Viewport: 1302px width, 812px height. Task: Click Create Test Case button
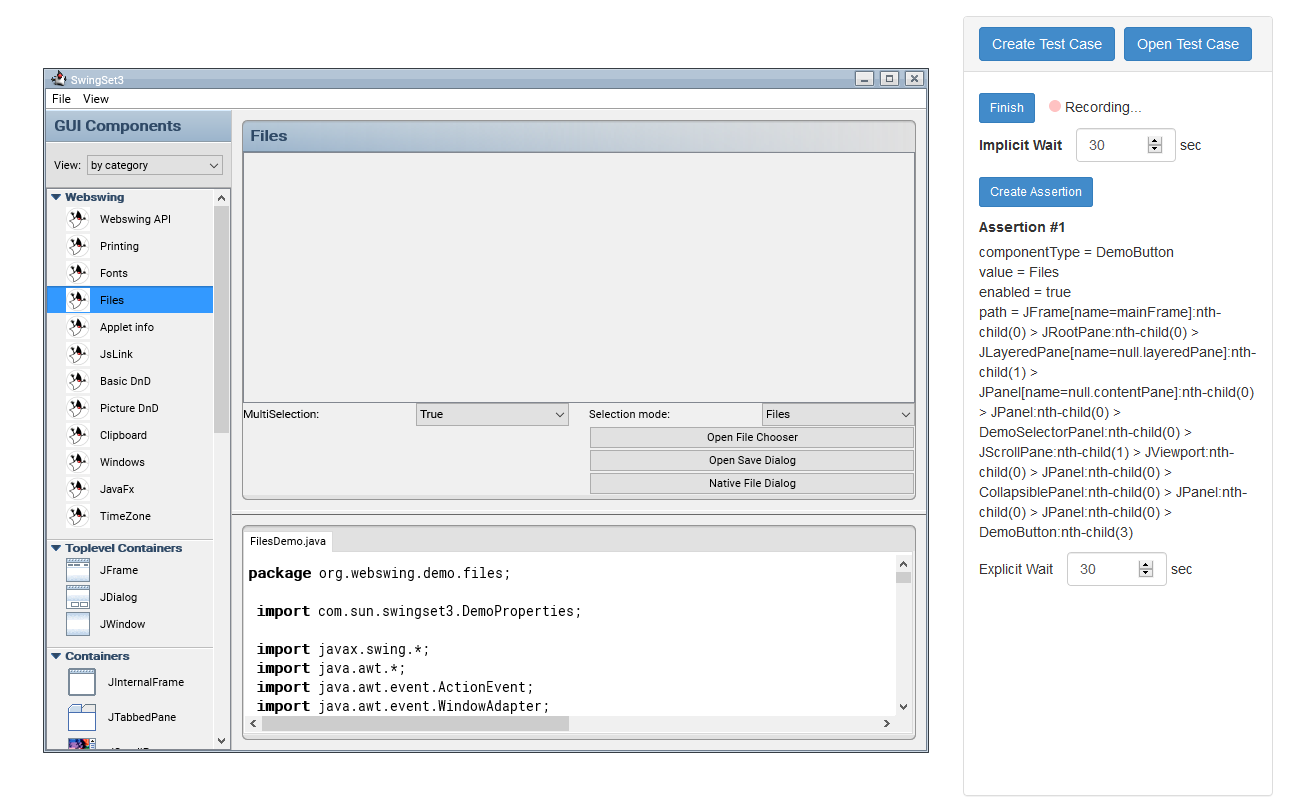[x=1047, y=44]
